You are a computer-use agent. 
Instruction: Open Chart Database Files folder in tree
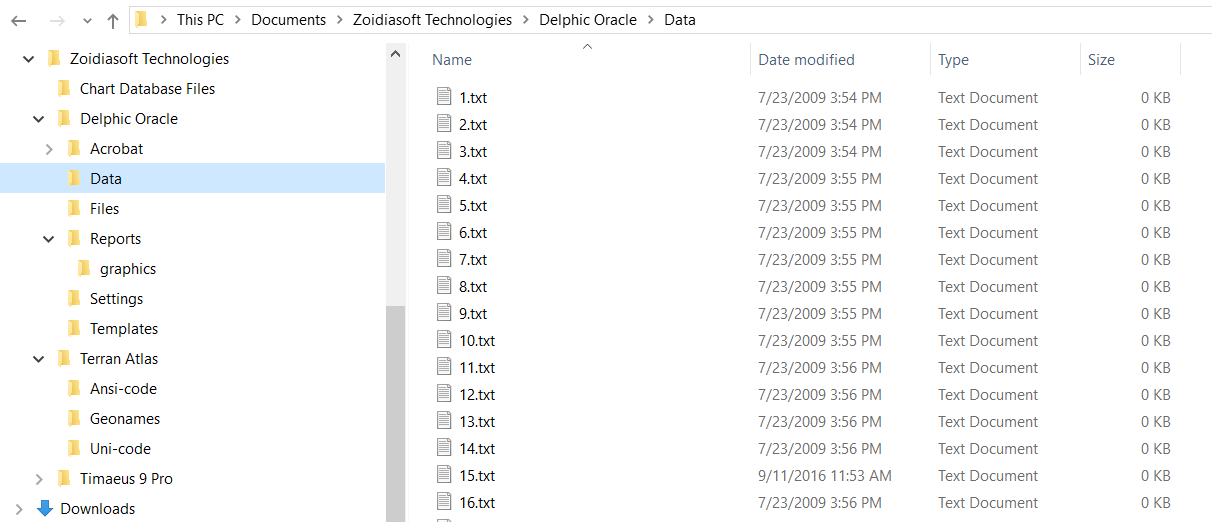tap(147, 88)
